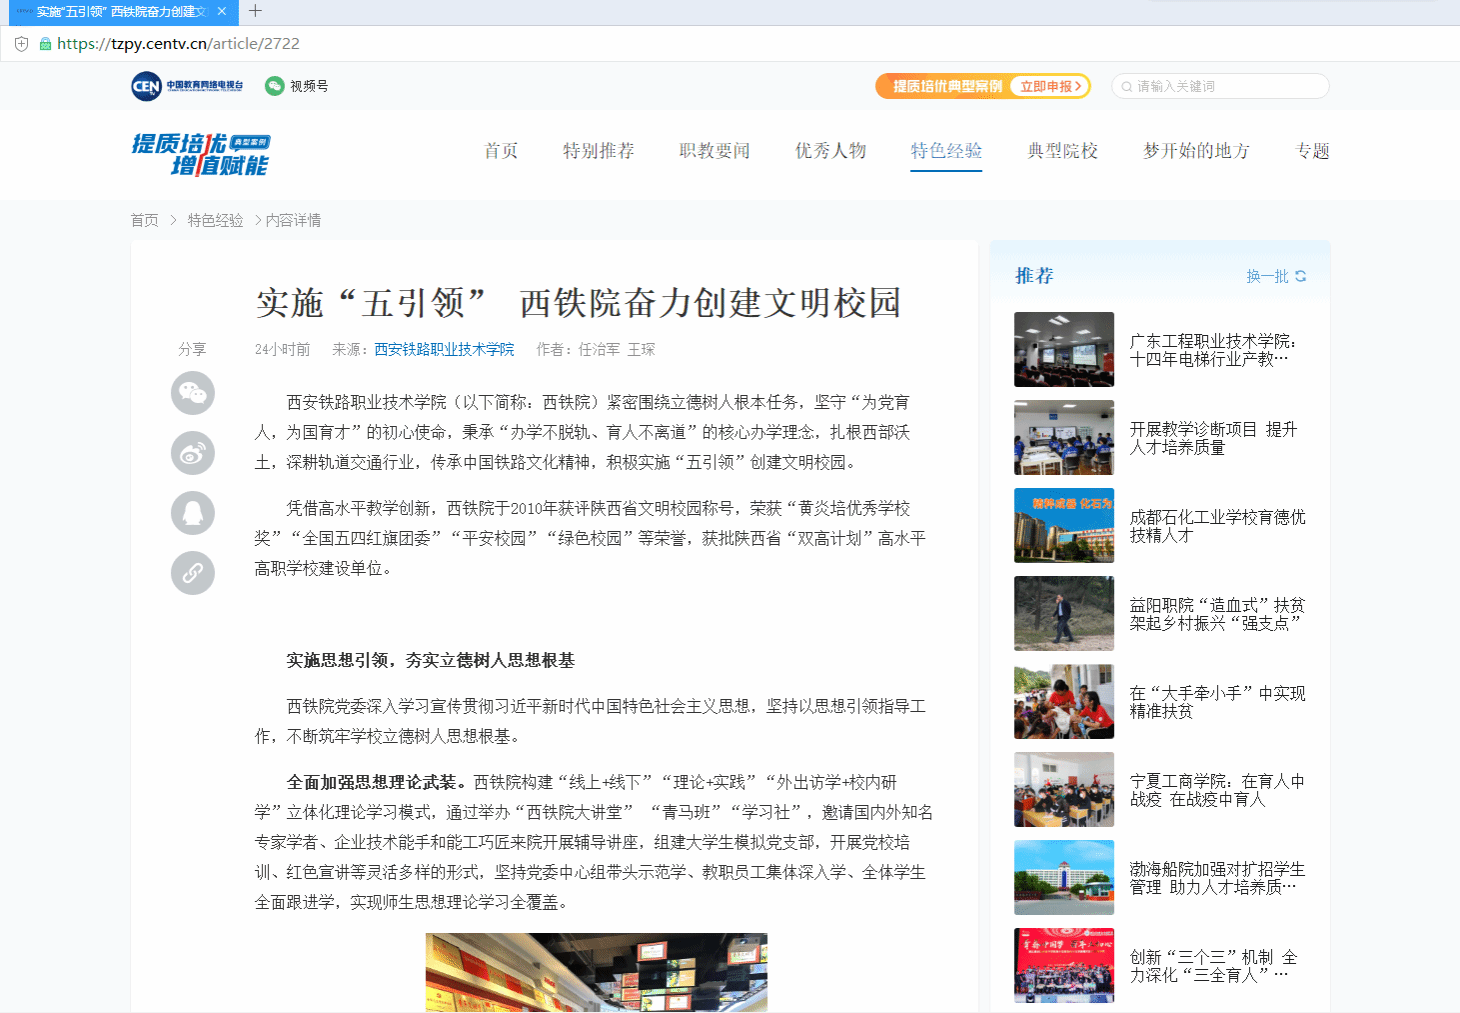Open the 视频号 channel icon

click(x=275, y=86)
